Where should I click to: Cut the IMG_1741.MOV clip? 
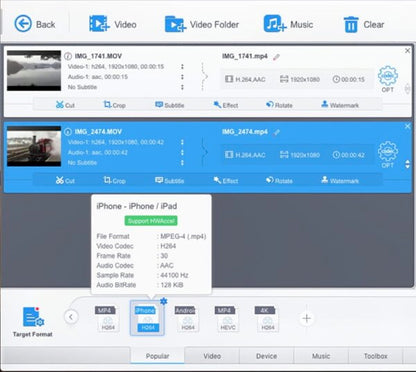click(65, 105)
